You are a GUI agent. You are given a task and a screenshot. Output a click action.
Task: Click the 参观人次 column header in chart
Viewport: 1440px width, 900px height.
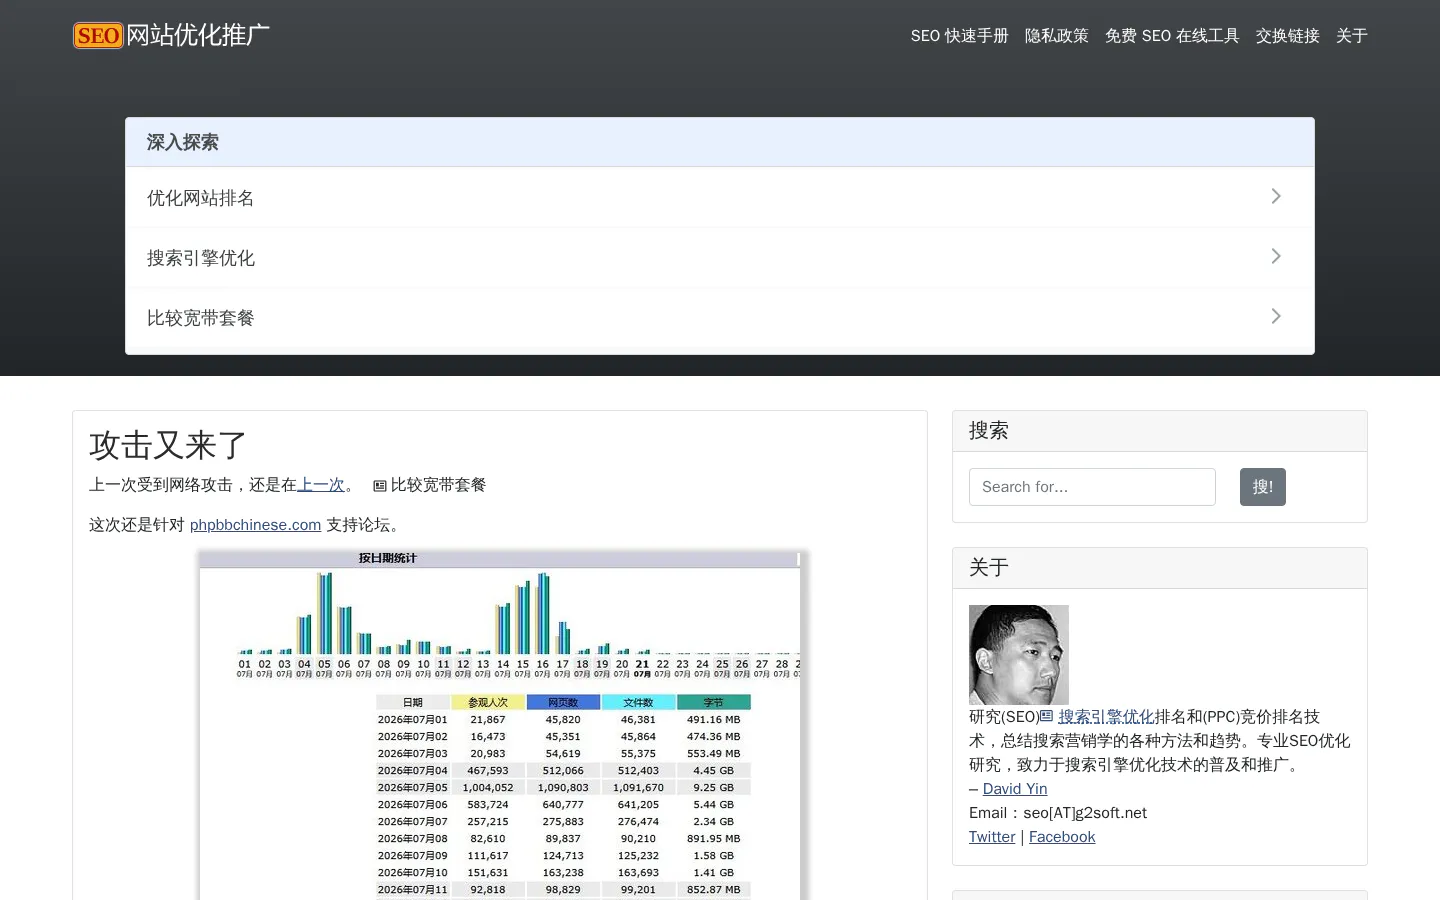488,702
